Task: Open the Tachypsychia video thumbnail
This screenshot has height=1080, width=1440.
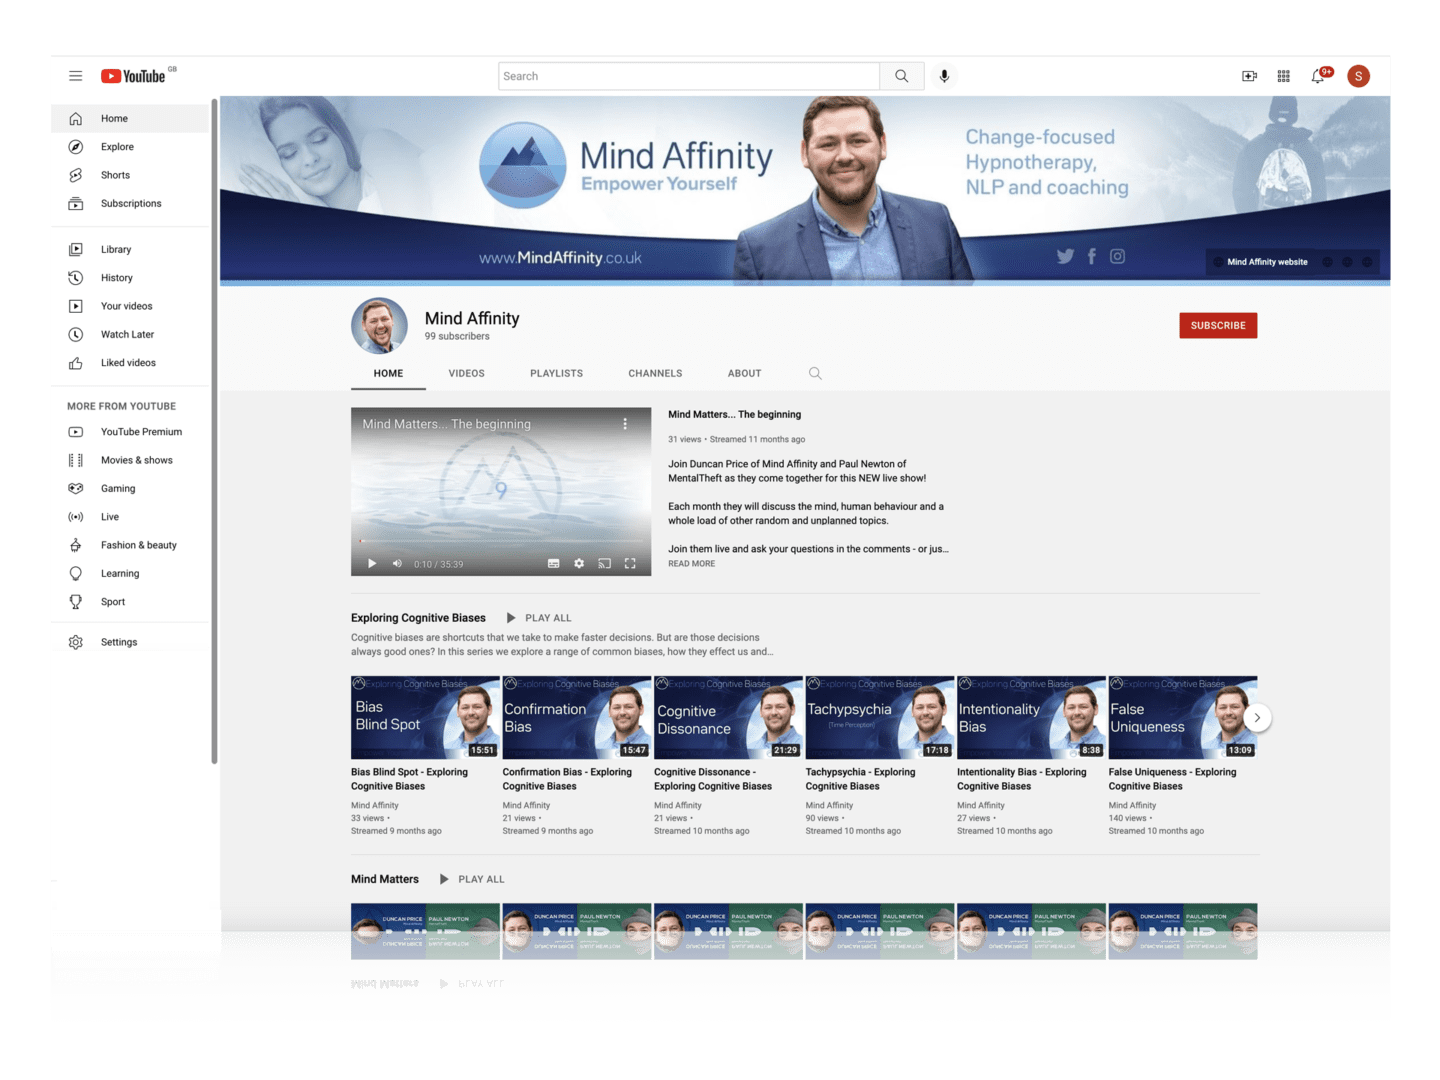Action: tap(880, 717)
